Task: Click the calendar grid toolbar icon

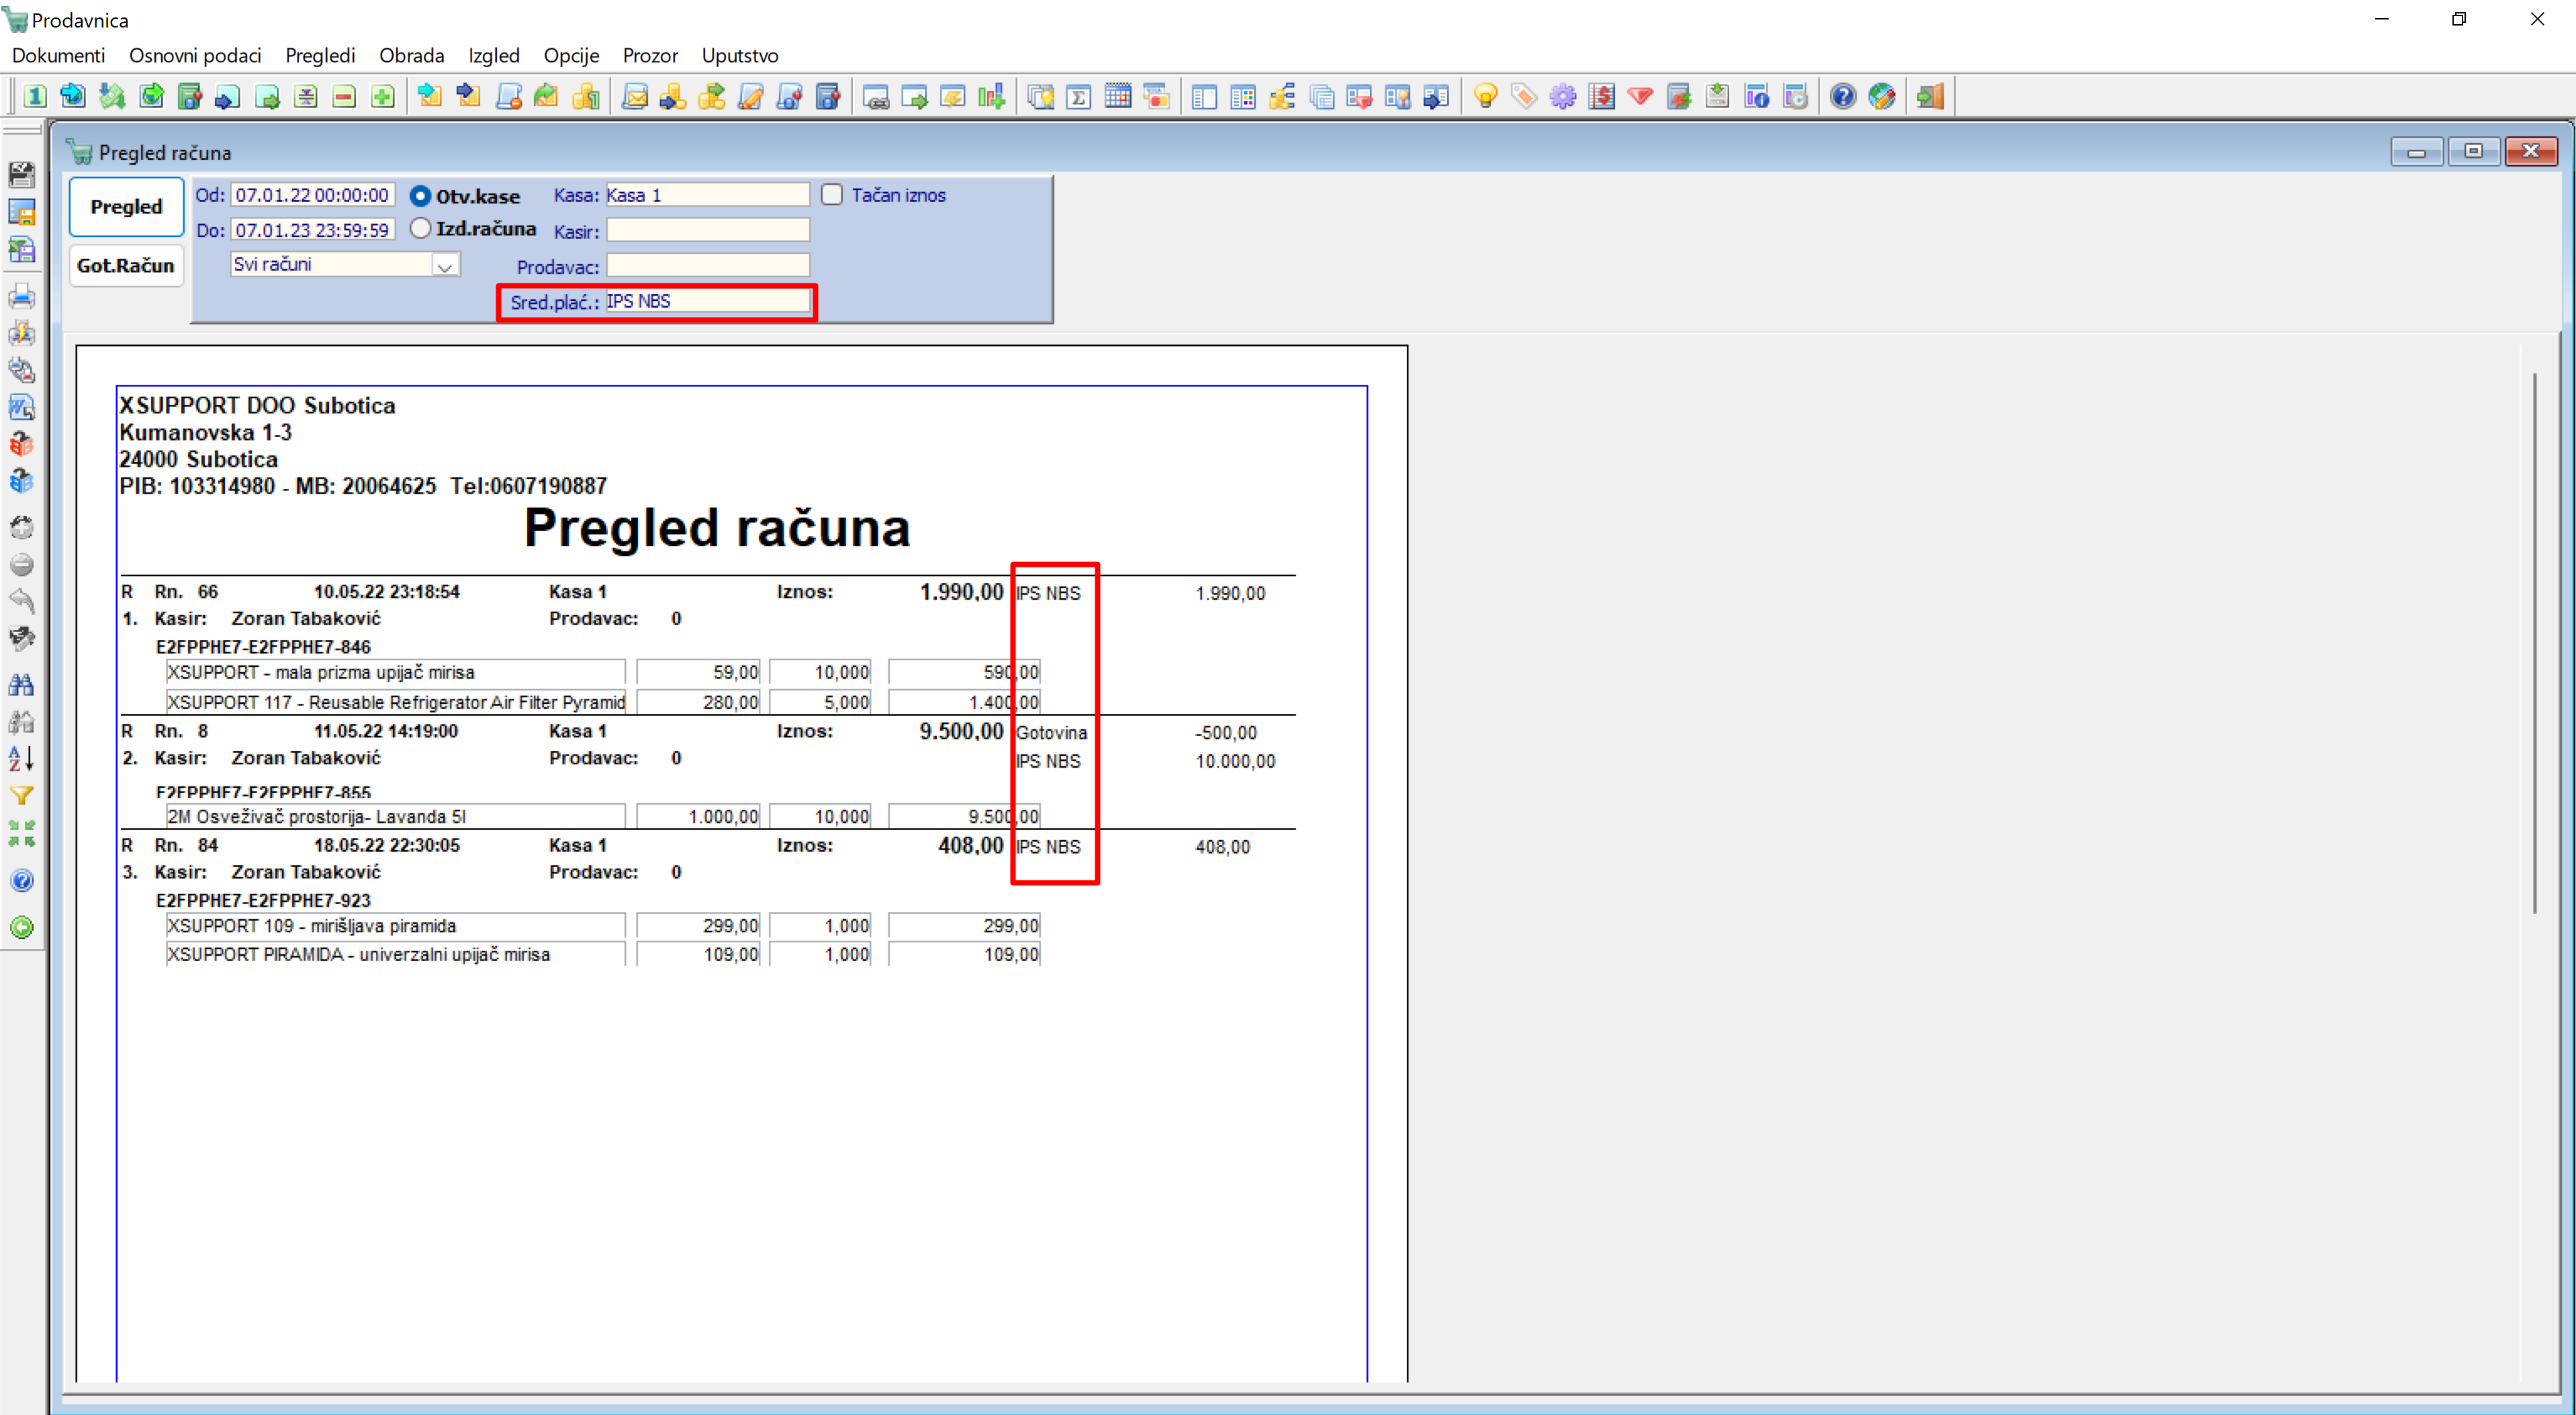Action: (1118, 96)
